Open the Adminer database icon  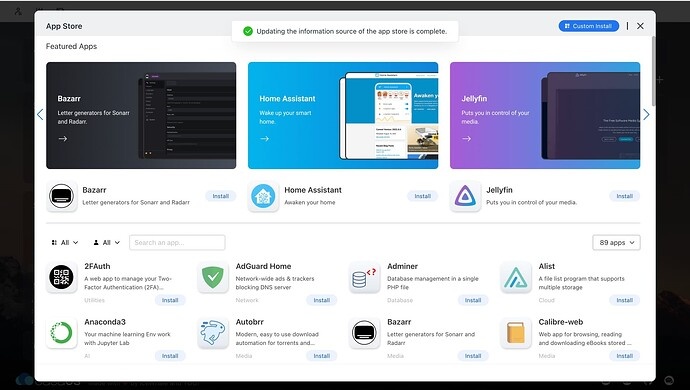point(364,277)
